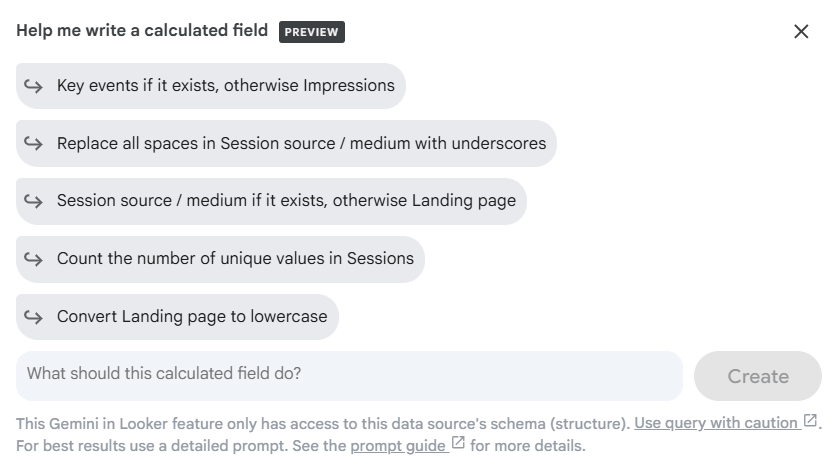Use 'Count the number of unique values in Sessions'

(220, 259)
